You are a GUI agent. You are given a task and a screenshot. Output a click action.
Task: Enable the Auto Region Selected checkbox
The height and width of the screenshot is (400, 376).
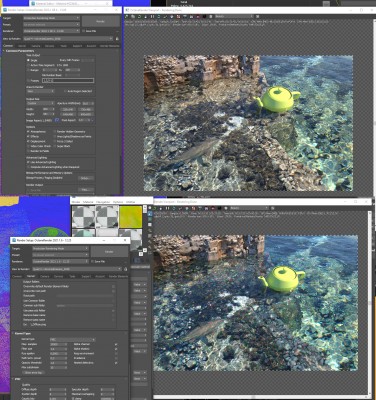(65, 91)
